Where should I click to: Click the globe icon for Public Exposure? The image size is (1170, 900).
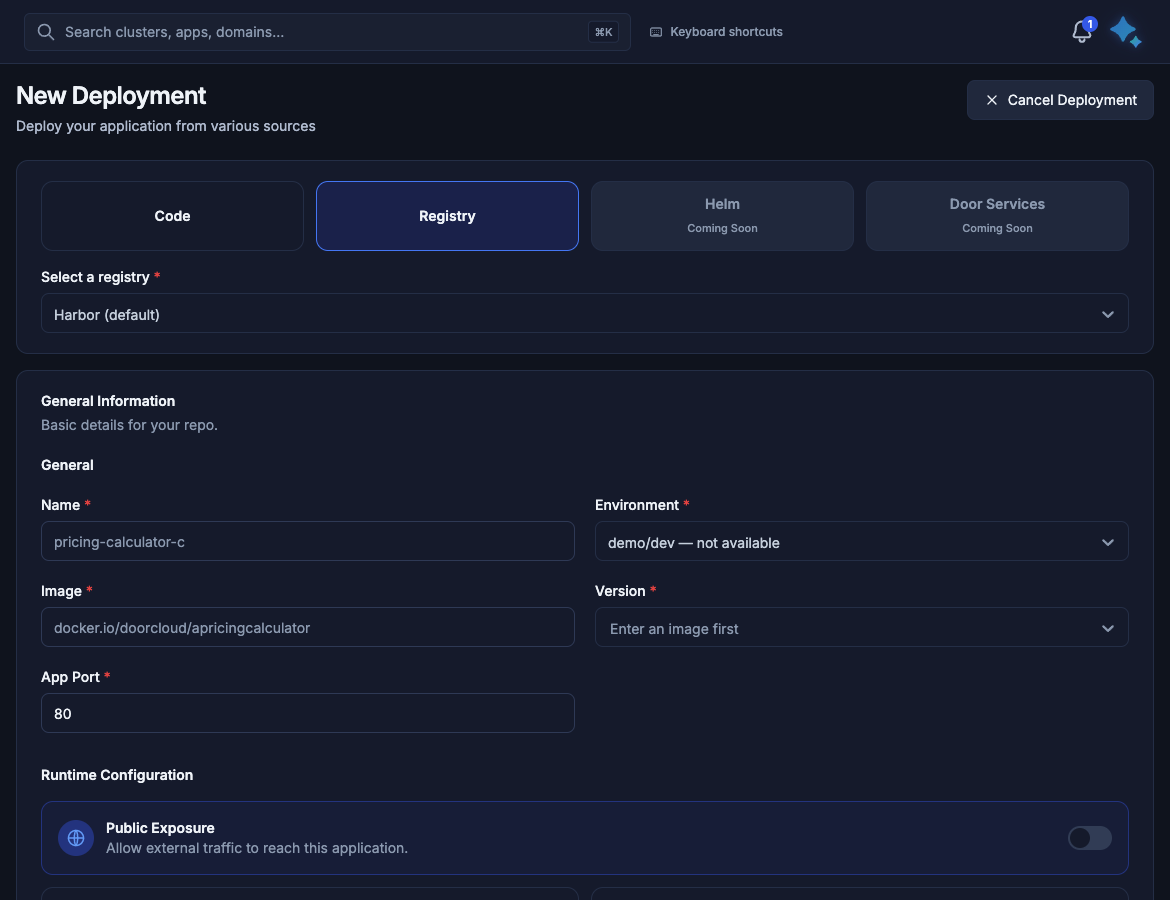tap(76, 838)
